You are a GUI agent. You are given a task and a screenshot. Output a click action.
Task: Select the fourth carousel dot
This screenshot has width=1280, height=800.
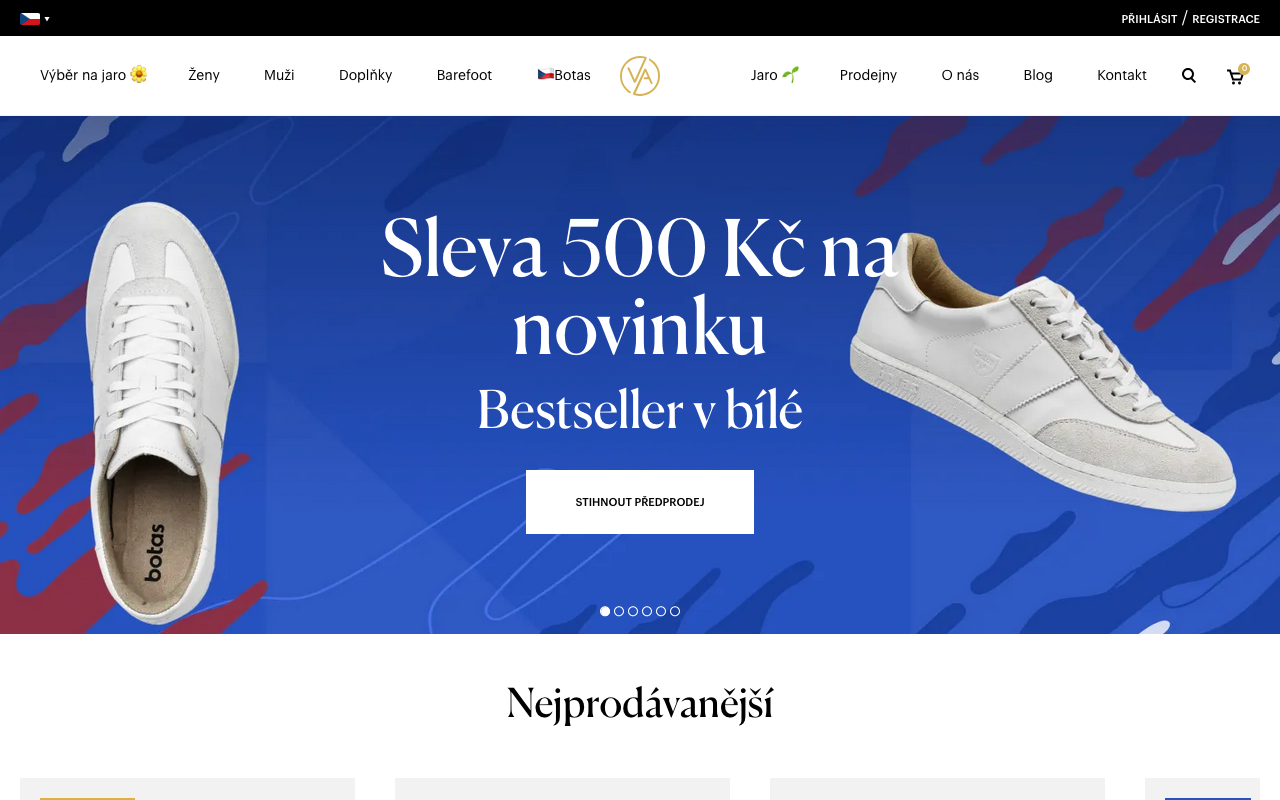647,611
